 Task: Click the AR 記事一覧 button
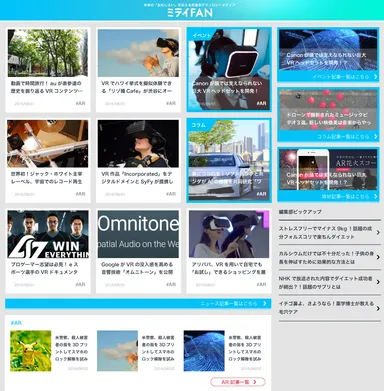click(238, 382)
